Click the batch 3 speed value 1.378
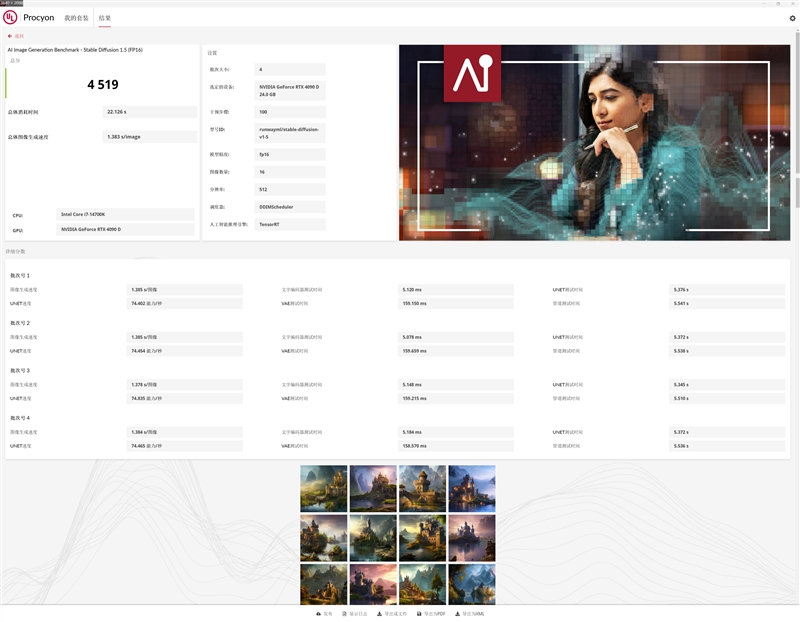800x622 pixels. click(185, 385)
